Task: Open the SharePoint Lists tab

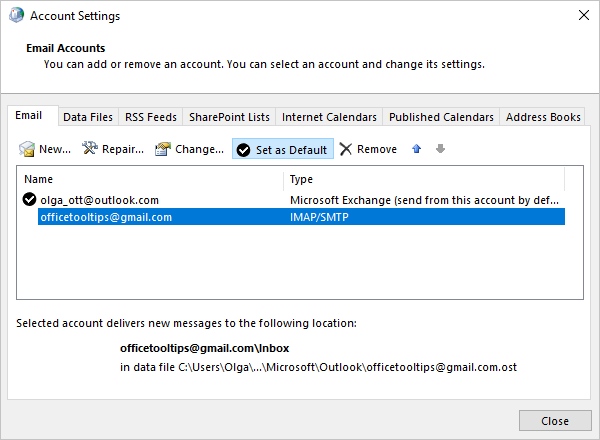Action: (229, 117)
